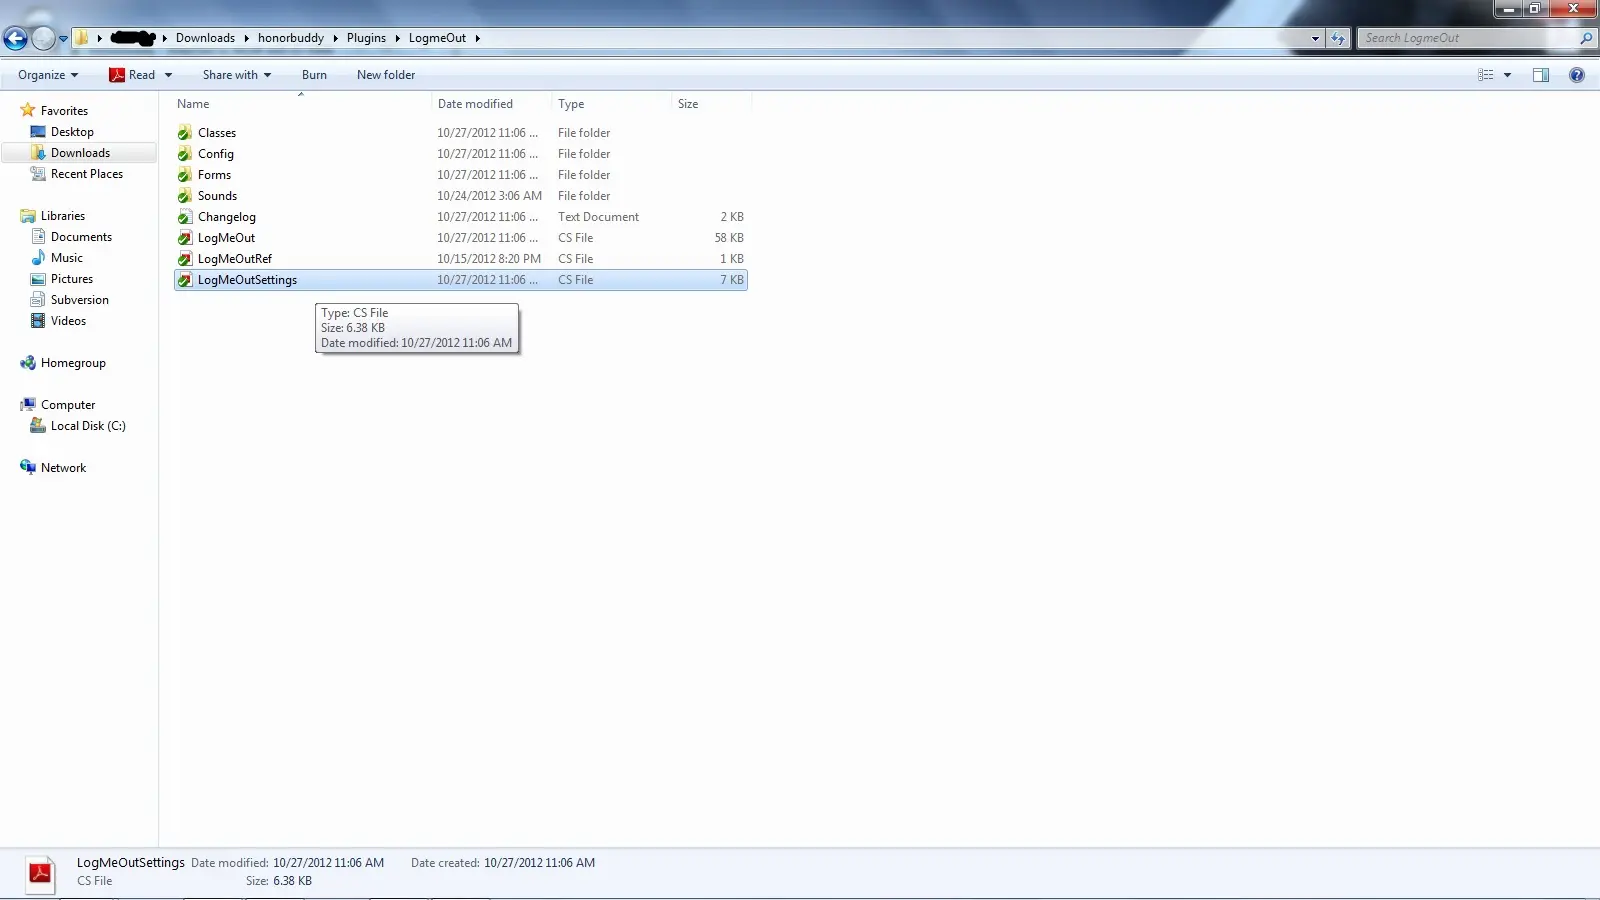Select Local Disk (C:) in navigation tree
Viewport: 1600px width, 900px height.
[x=88, y=426]
